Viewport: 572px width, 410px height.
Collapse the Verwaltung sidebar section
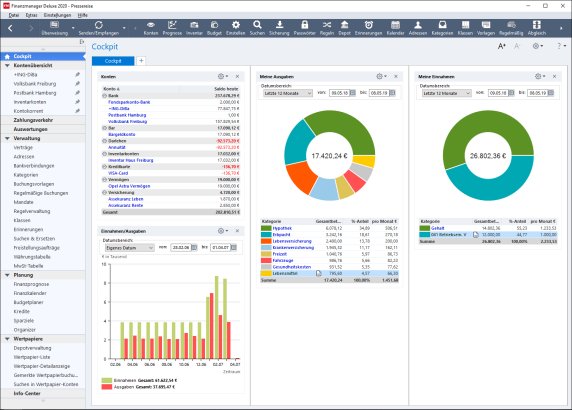7,139
